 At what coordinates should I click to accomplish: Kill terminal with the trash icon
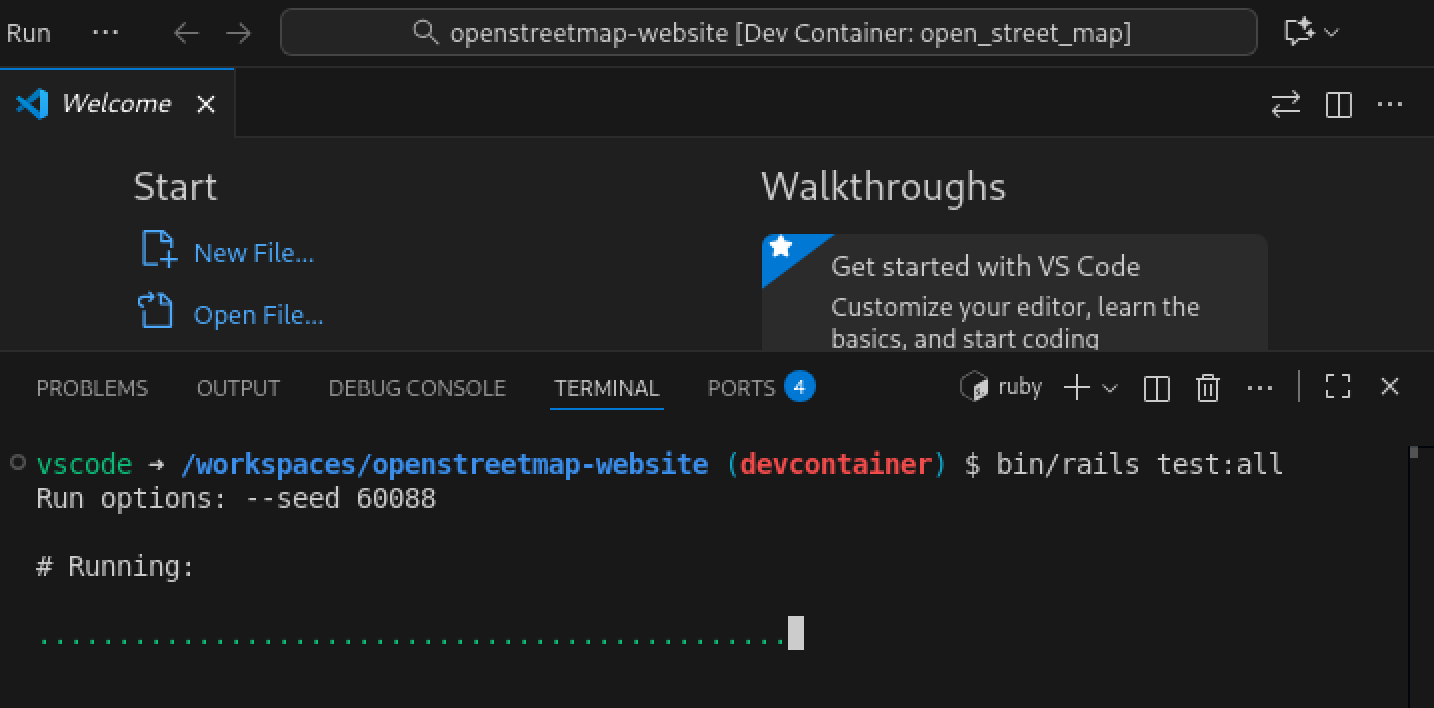[x=1208, y=388]
